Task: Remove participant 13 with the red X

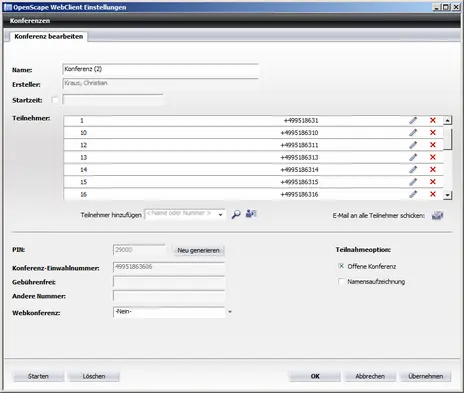Action: click(433, 157)
